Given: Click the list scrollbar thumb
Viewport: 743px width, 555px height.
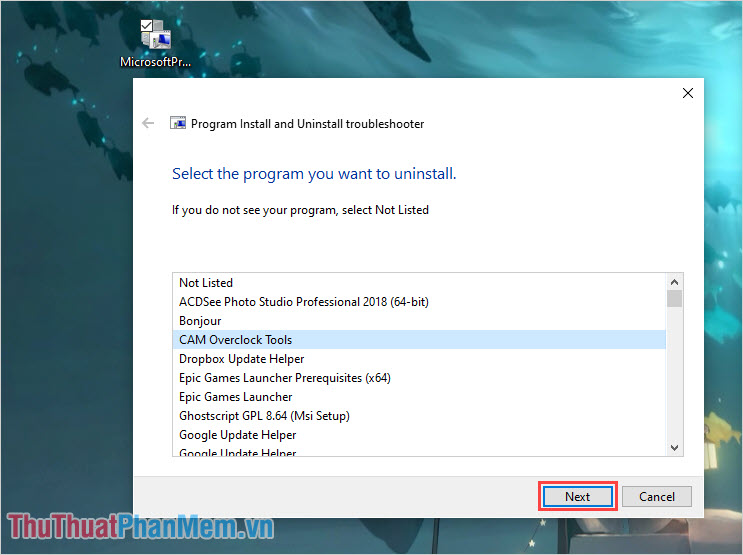Looking at the screenshot, I should pyautogui.click(x=674, y=299).
